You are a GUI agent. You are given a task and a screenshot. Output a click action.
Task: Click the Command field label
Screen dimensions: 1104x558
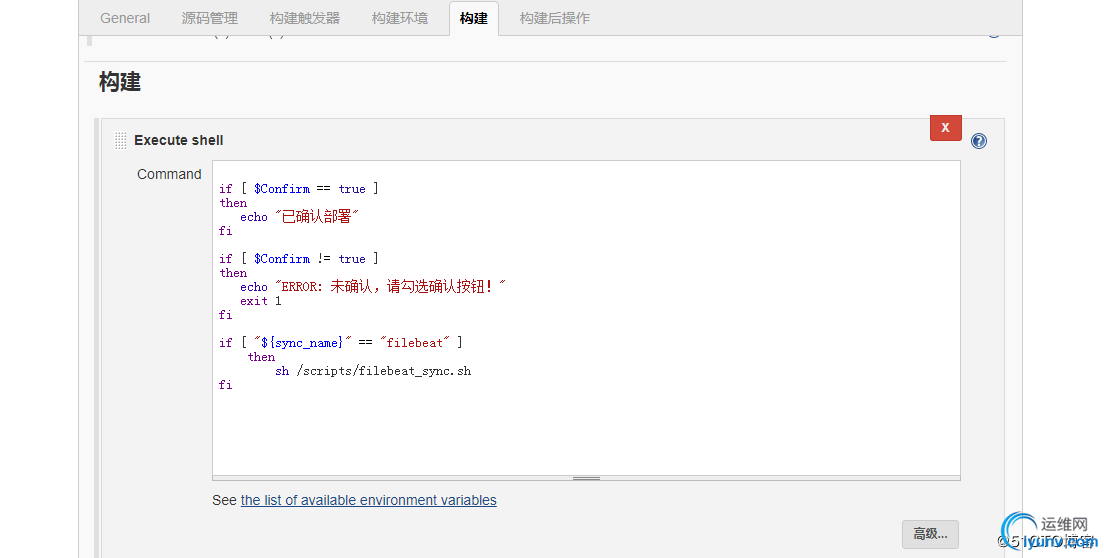[x=169, y=174]
